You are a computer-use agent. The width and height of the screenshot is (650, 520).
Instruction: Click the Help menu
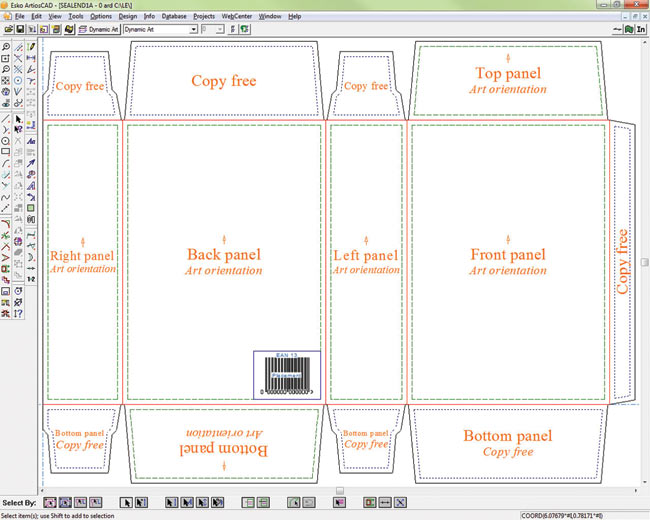(x=294, y=17)
